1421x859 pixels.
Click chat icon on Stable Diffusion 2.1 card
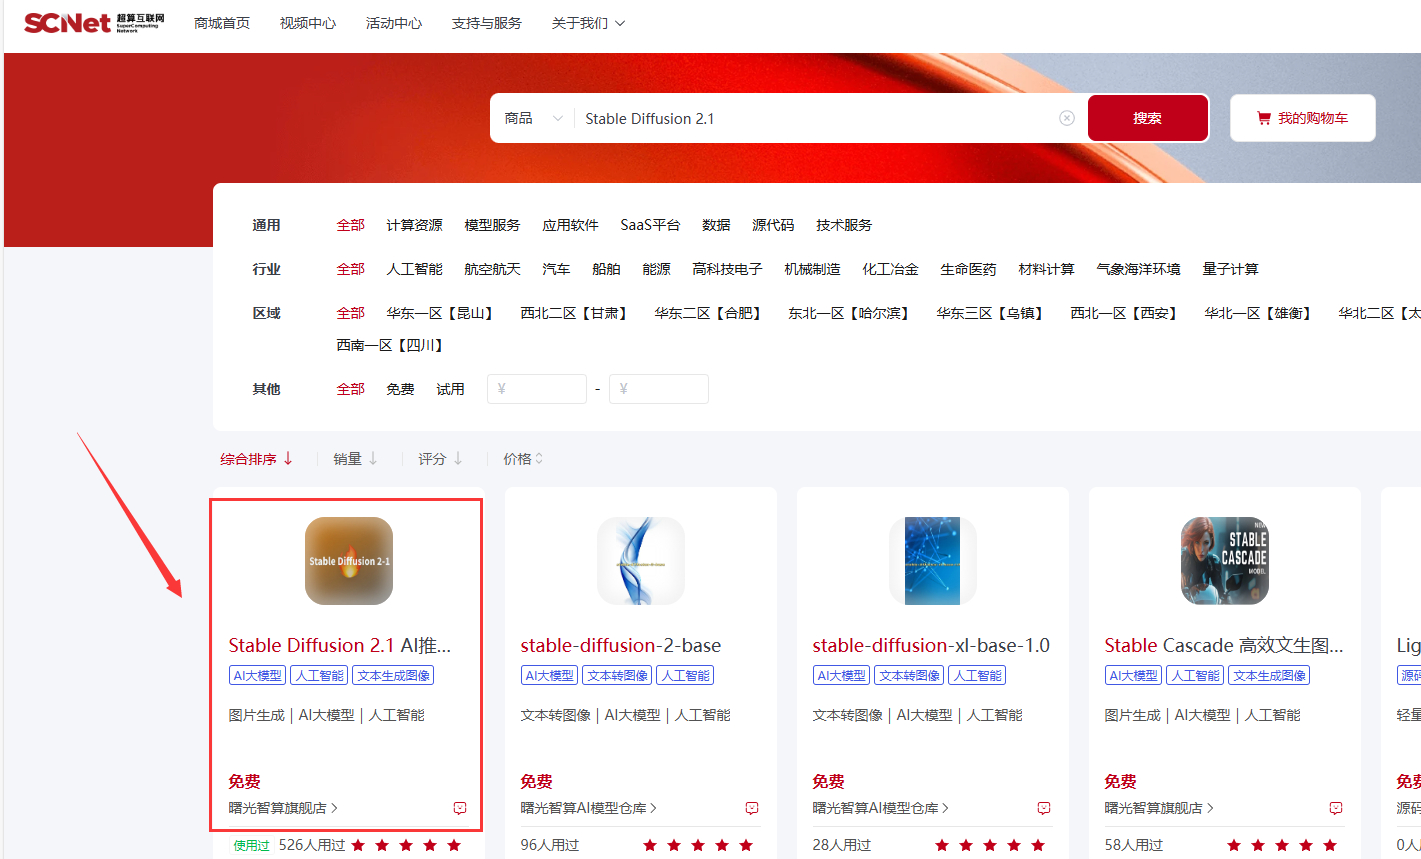click(x=460, y=808)
